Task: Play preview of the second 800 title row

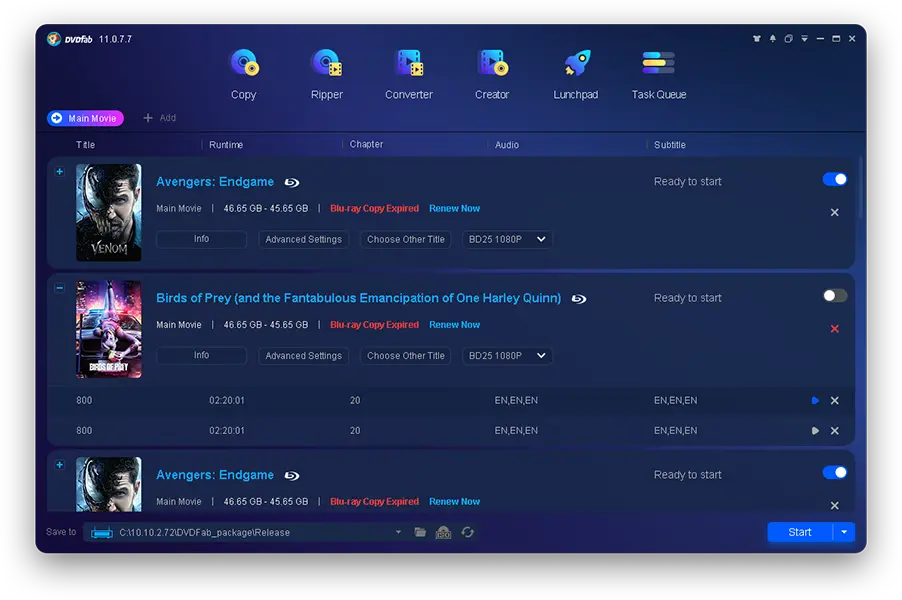Action: click(x=815, y=430)
